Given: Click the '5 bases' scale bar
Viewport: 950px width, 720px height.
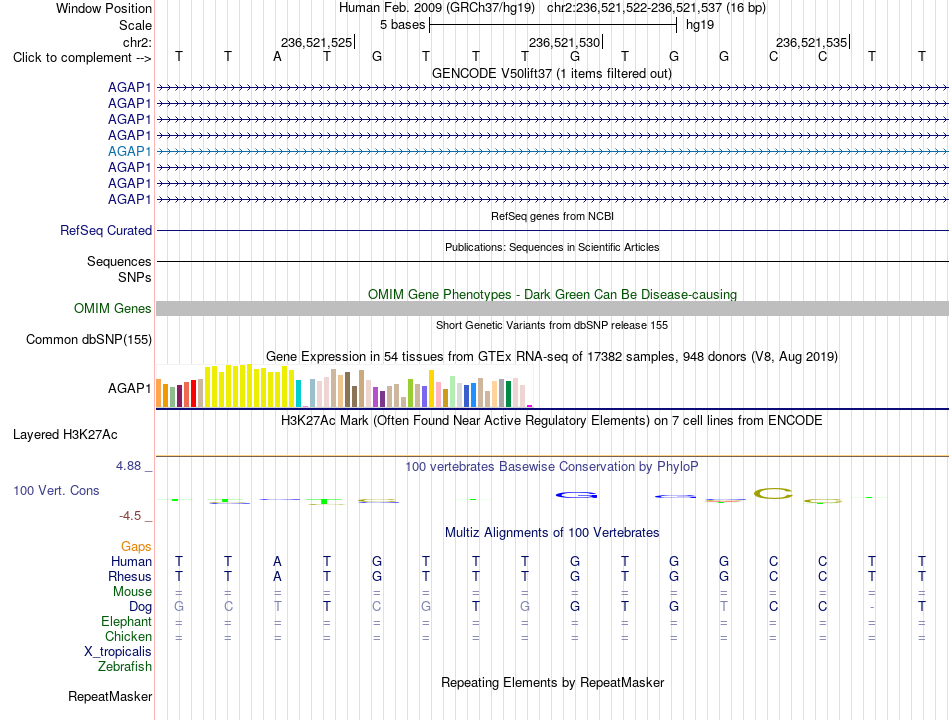Looking at the screenshot, I should (x=553, y=25).
